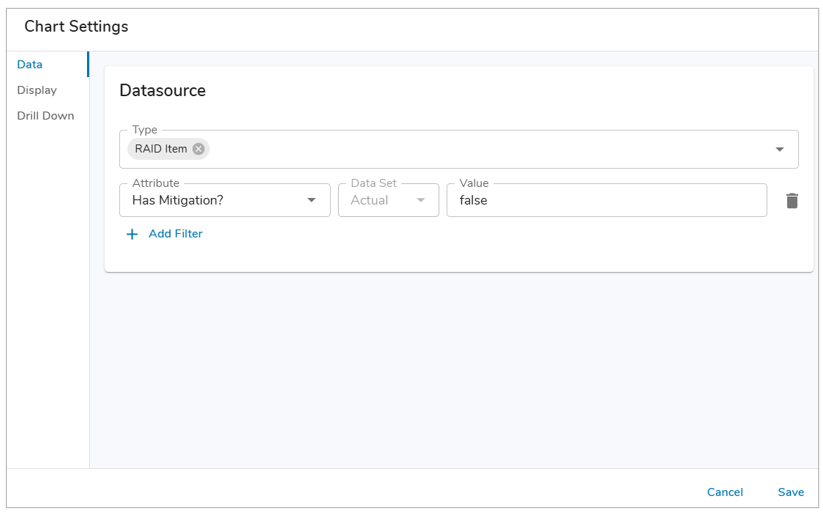Save the chart settings
The width and height of the screenshot is (823, 515).
pyautogui.click(x=790, y=492)
